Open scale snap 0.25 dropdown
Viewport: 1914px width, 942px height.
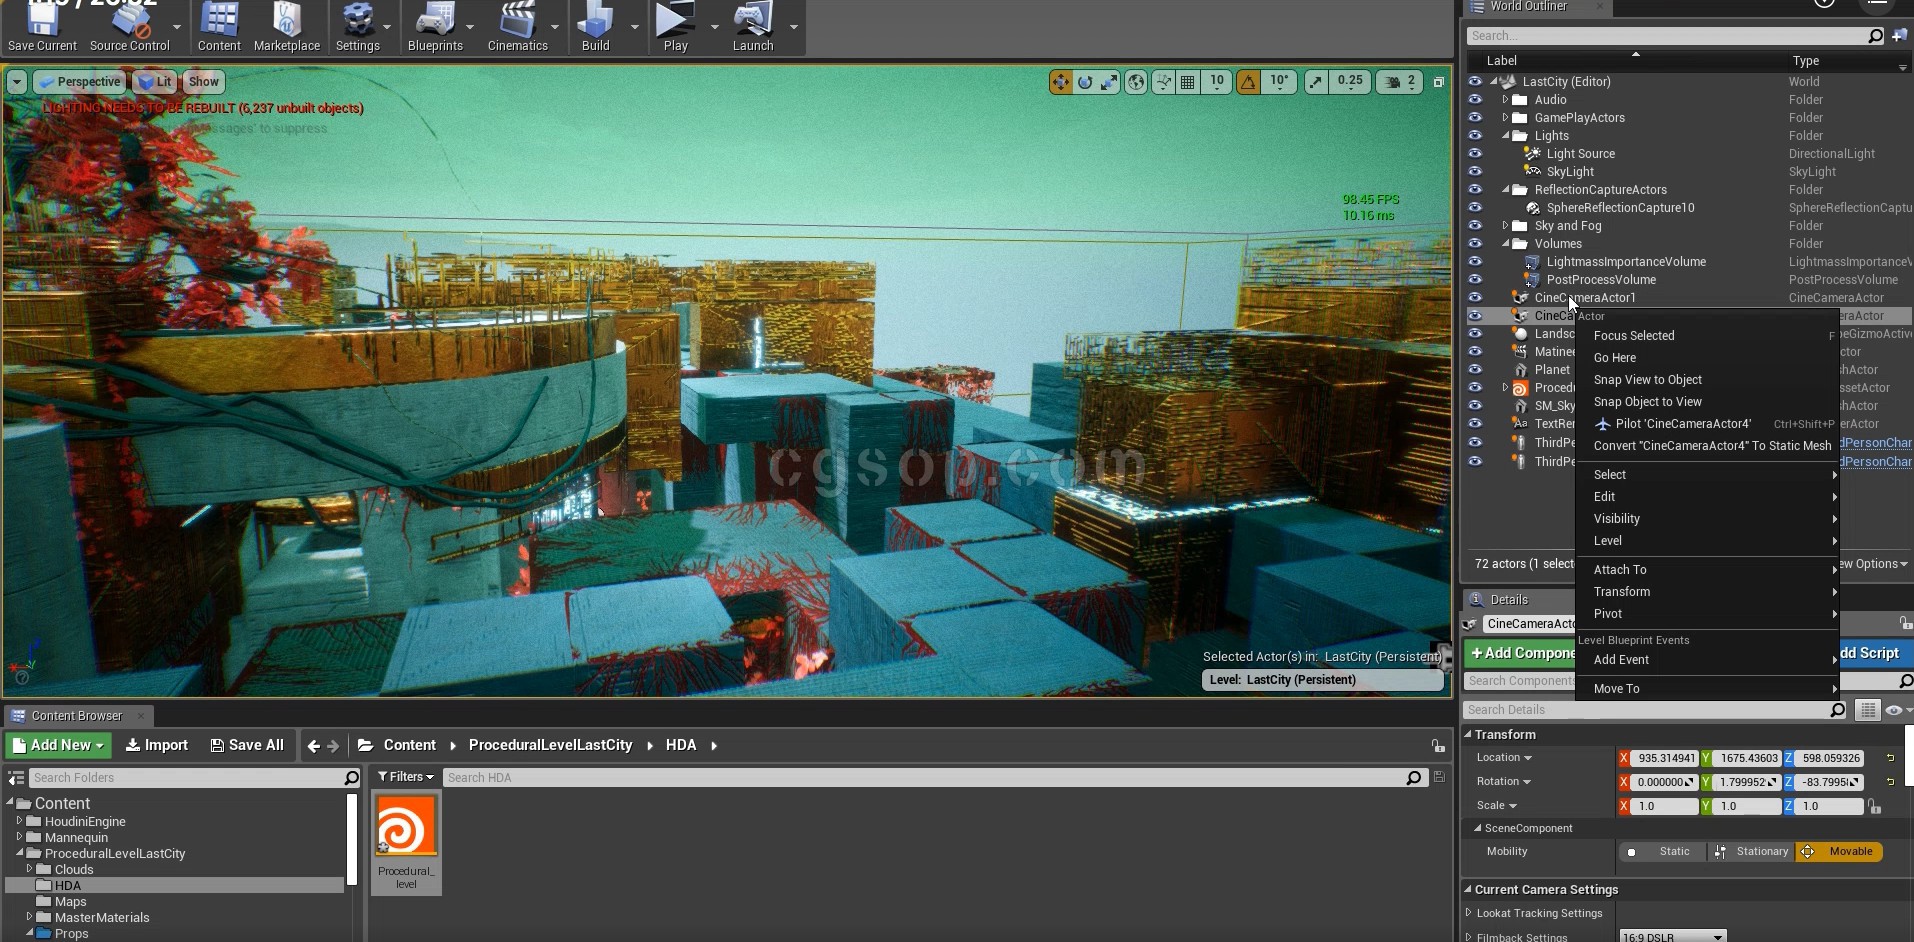coord(1350,82)
